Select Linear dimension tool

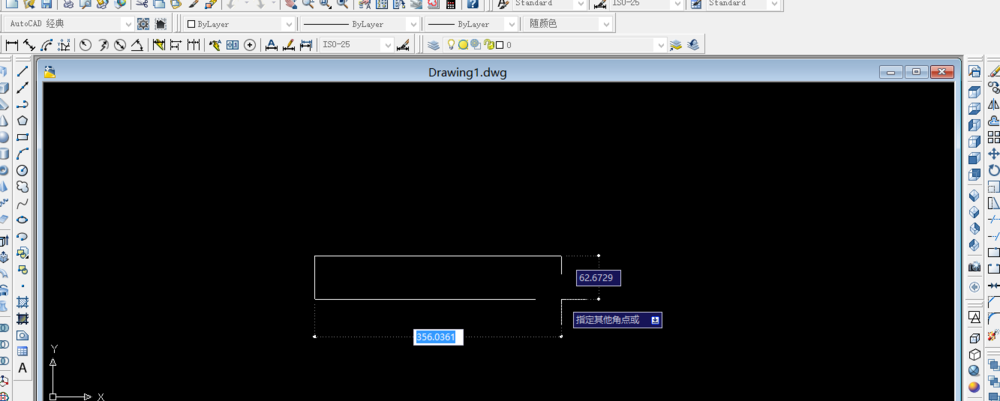coord(11,45)
